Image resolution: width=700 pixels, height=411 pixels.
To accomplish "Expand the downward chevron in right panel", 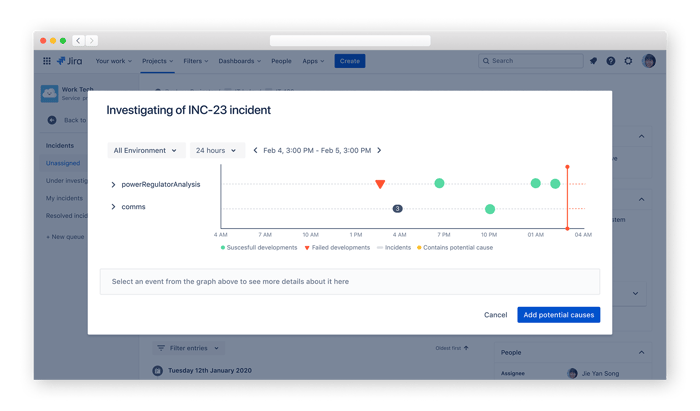I will point(635,294).
